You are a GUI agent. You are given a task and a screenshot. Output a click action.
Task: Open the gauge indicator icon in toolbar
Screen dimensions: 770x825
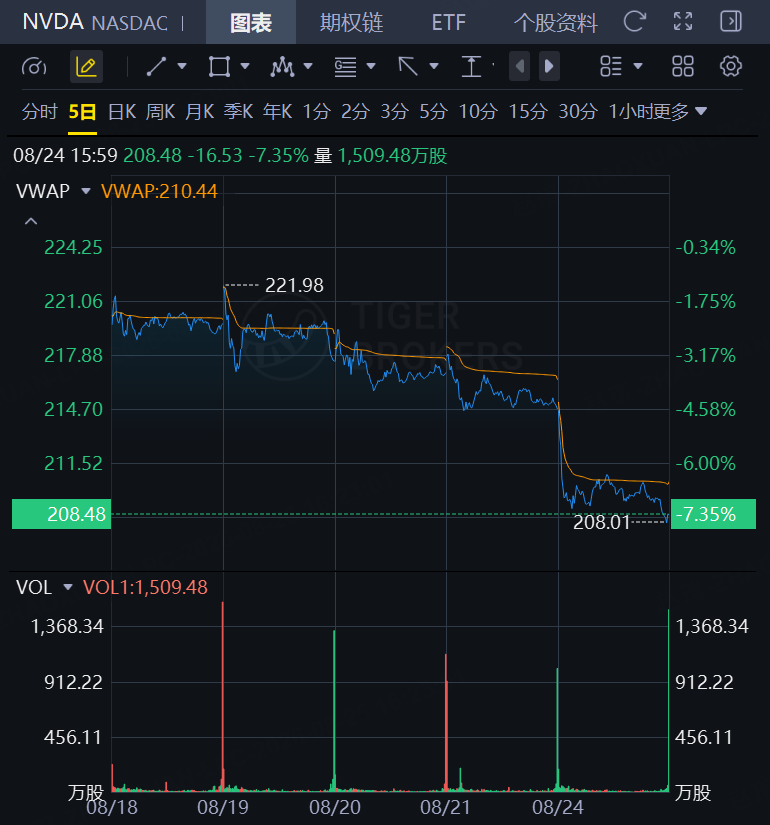pyautogui.click(x=34, y=67)
